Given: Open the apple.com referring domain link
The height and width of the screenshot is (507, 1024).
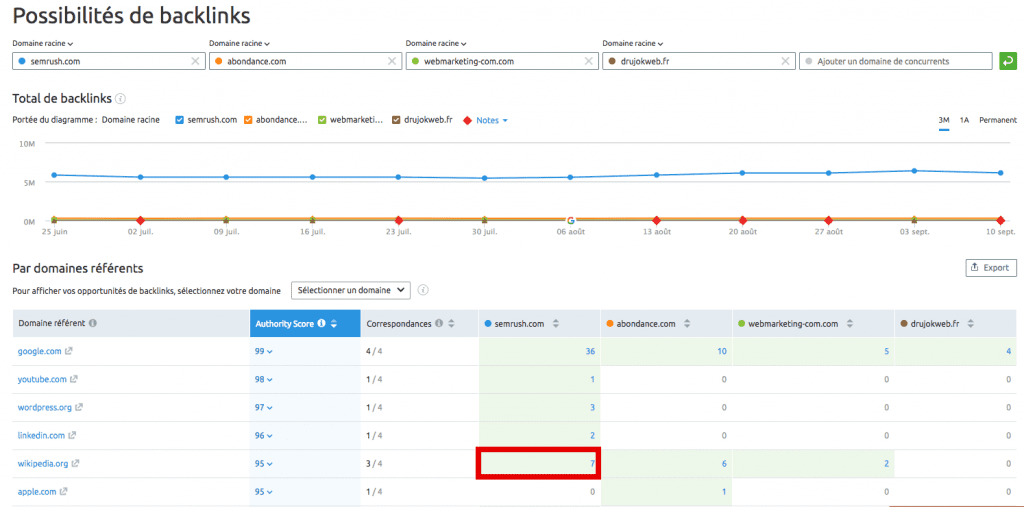Looking at the screenshot, I should (x=37, y=491).
